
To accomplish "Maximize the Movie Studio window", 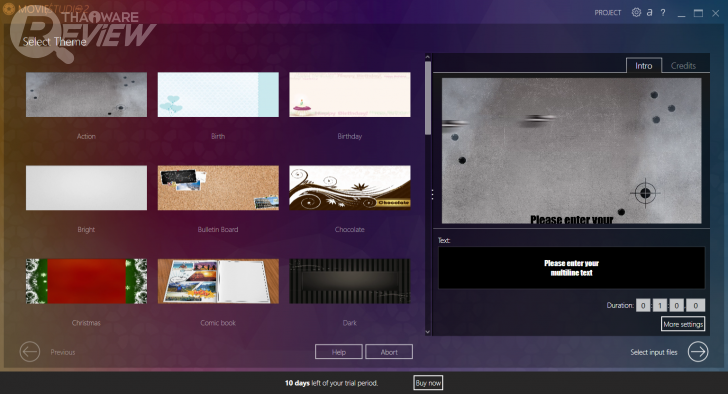I will (698, 13).
